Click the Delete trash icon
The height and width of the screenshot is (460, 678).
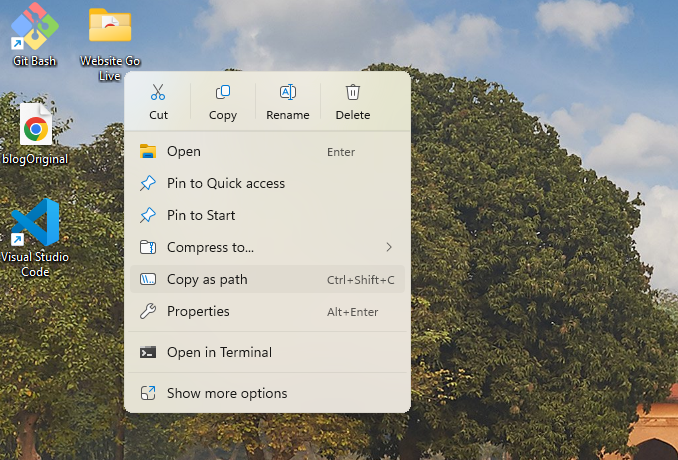(x=352, y=93)
